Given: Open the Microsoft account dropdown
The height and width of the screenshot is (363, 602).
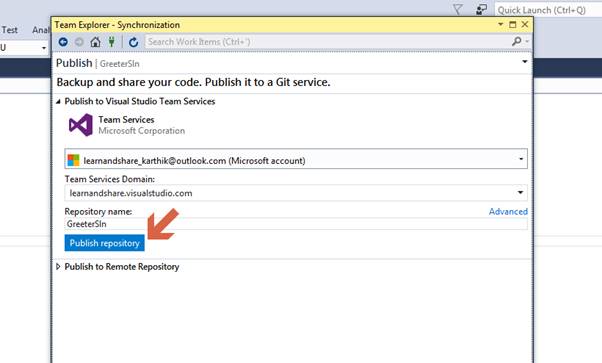Looking at the screenshot, I should [x=296, y=159].
